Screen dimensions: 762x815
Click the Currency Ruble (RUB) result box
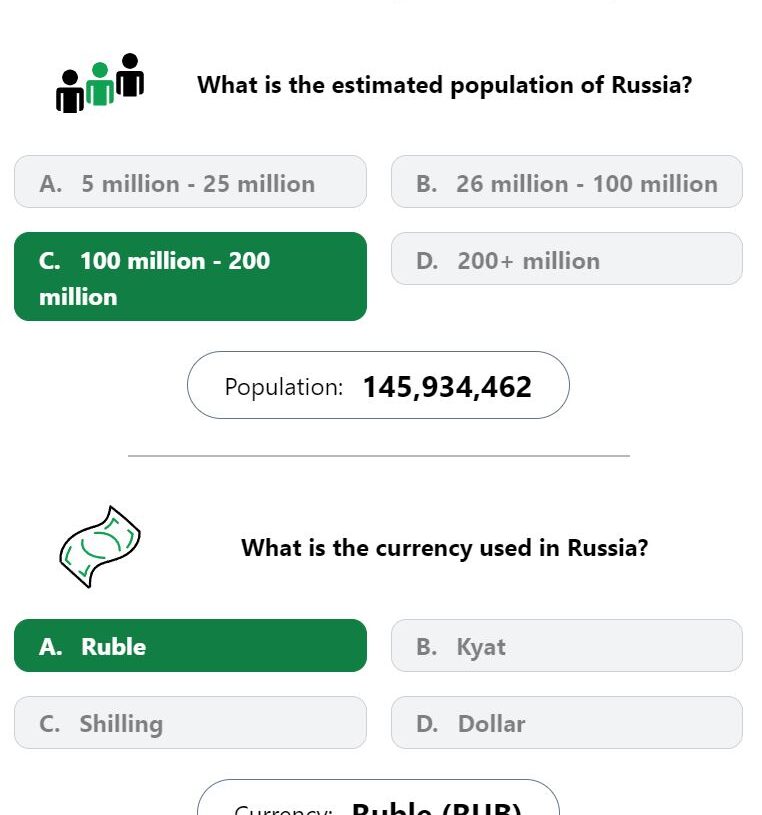click(378, 797)
